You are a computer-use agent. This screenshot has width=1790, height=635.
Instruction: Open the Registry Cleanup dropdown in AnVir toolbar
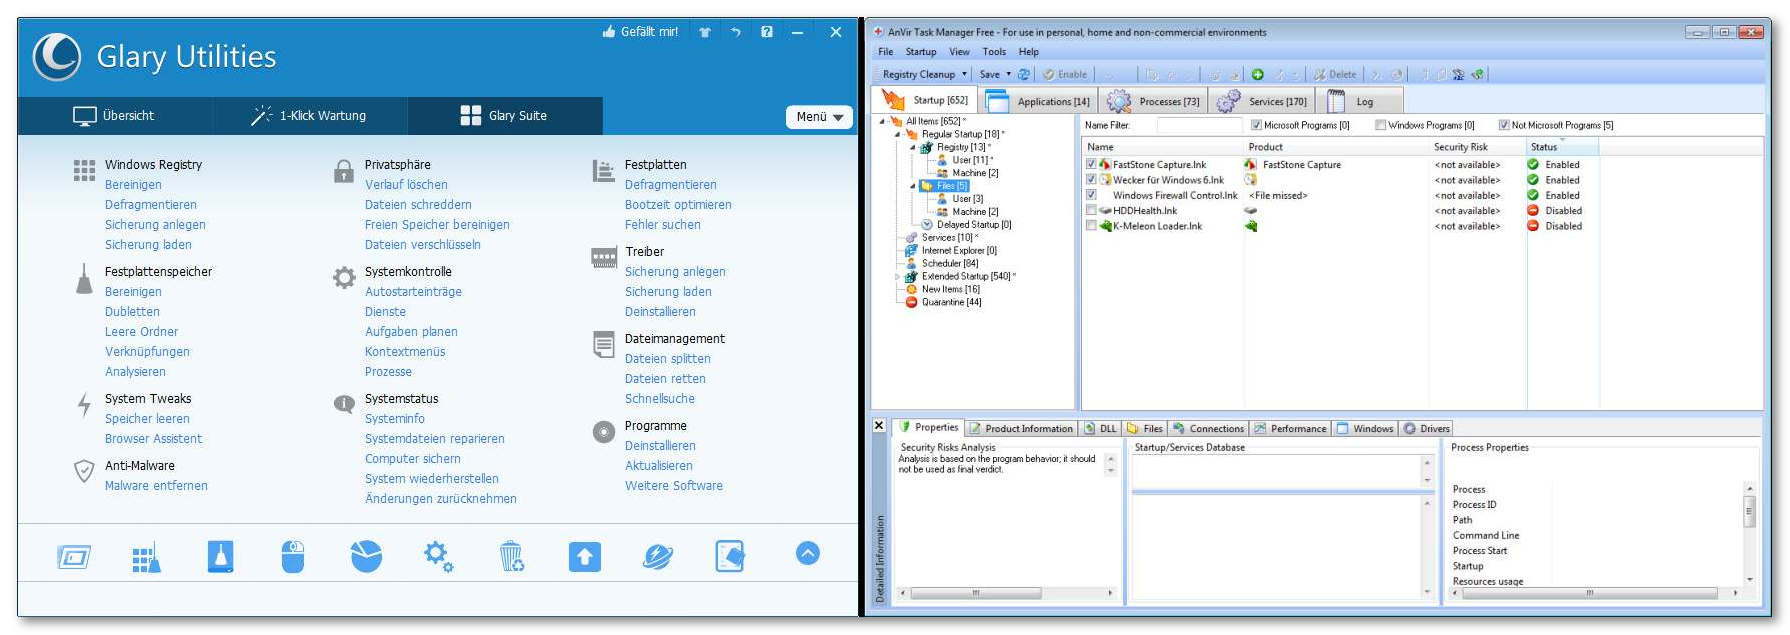(925, 74)
